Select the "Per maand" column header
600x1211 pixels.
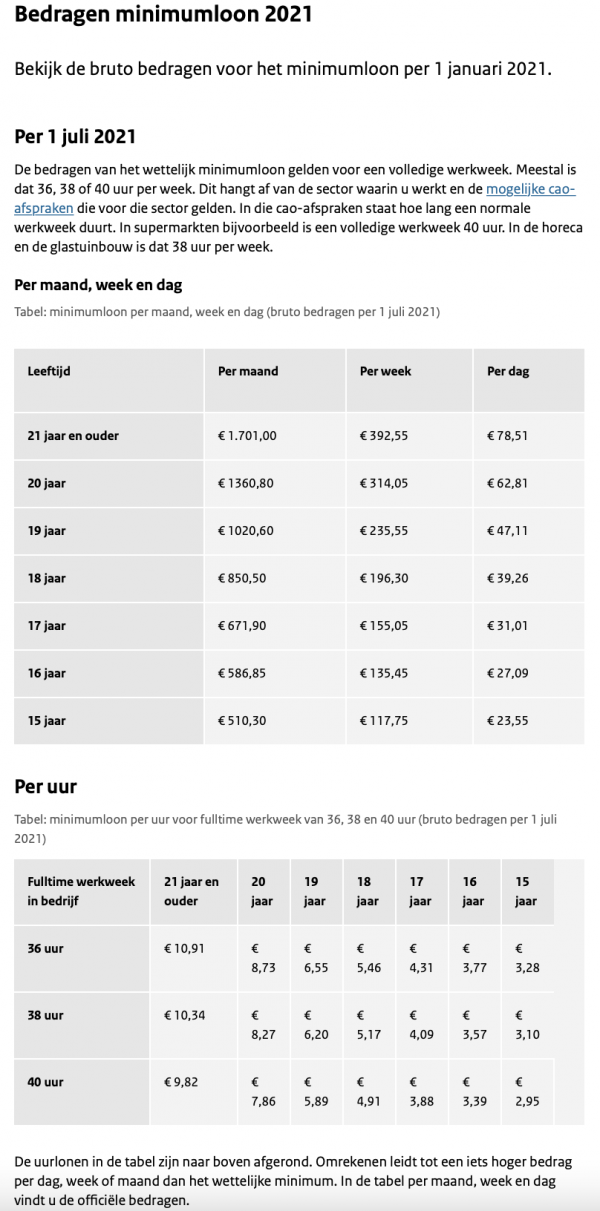[x=248, y=371]
